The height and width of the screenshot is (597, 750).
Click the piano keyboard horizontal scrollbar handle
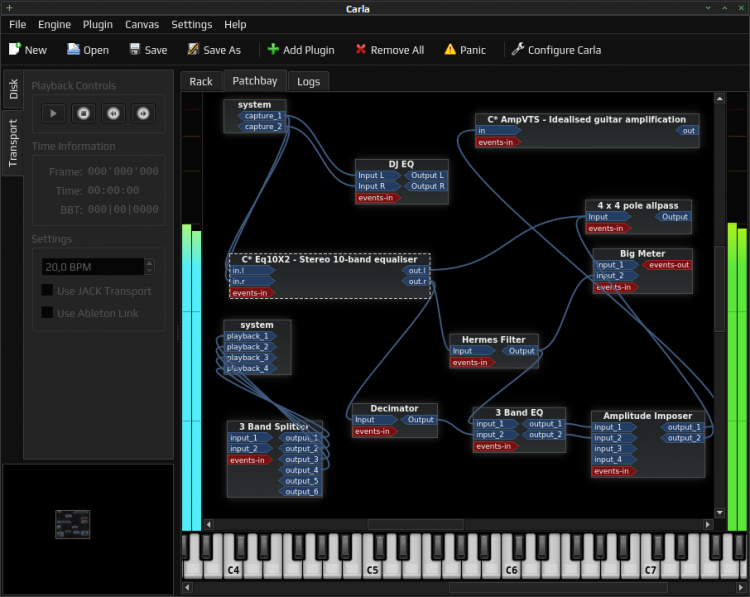point(558,587)
